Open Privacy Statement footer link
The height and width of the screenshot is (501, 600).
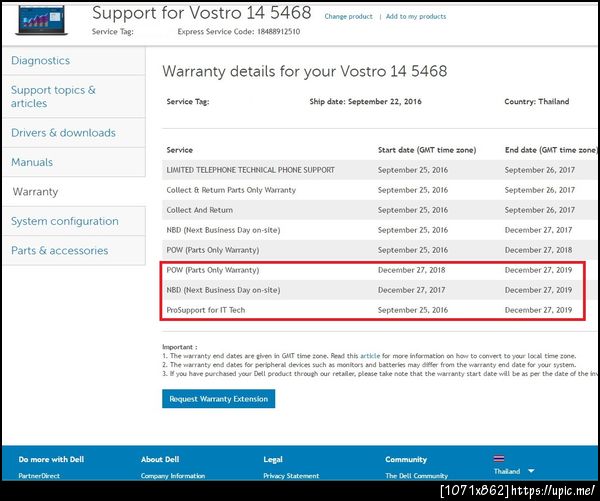coord(291,476)
